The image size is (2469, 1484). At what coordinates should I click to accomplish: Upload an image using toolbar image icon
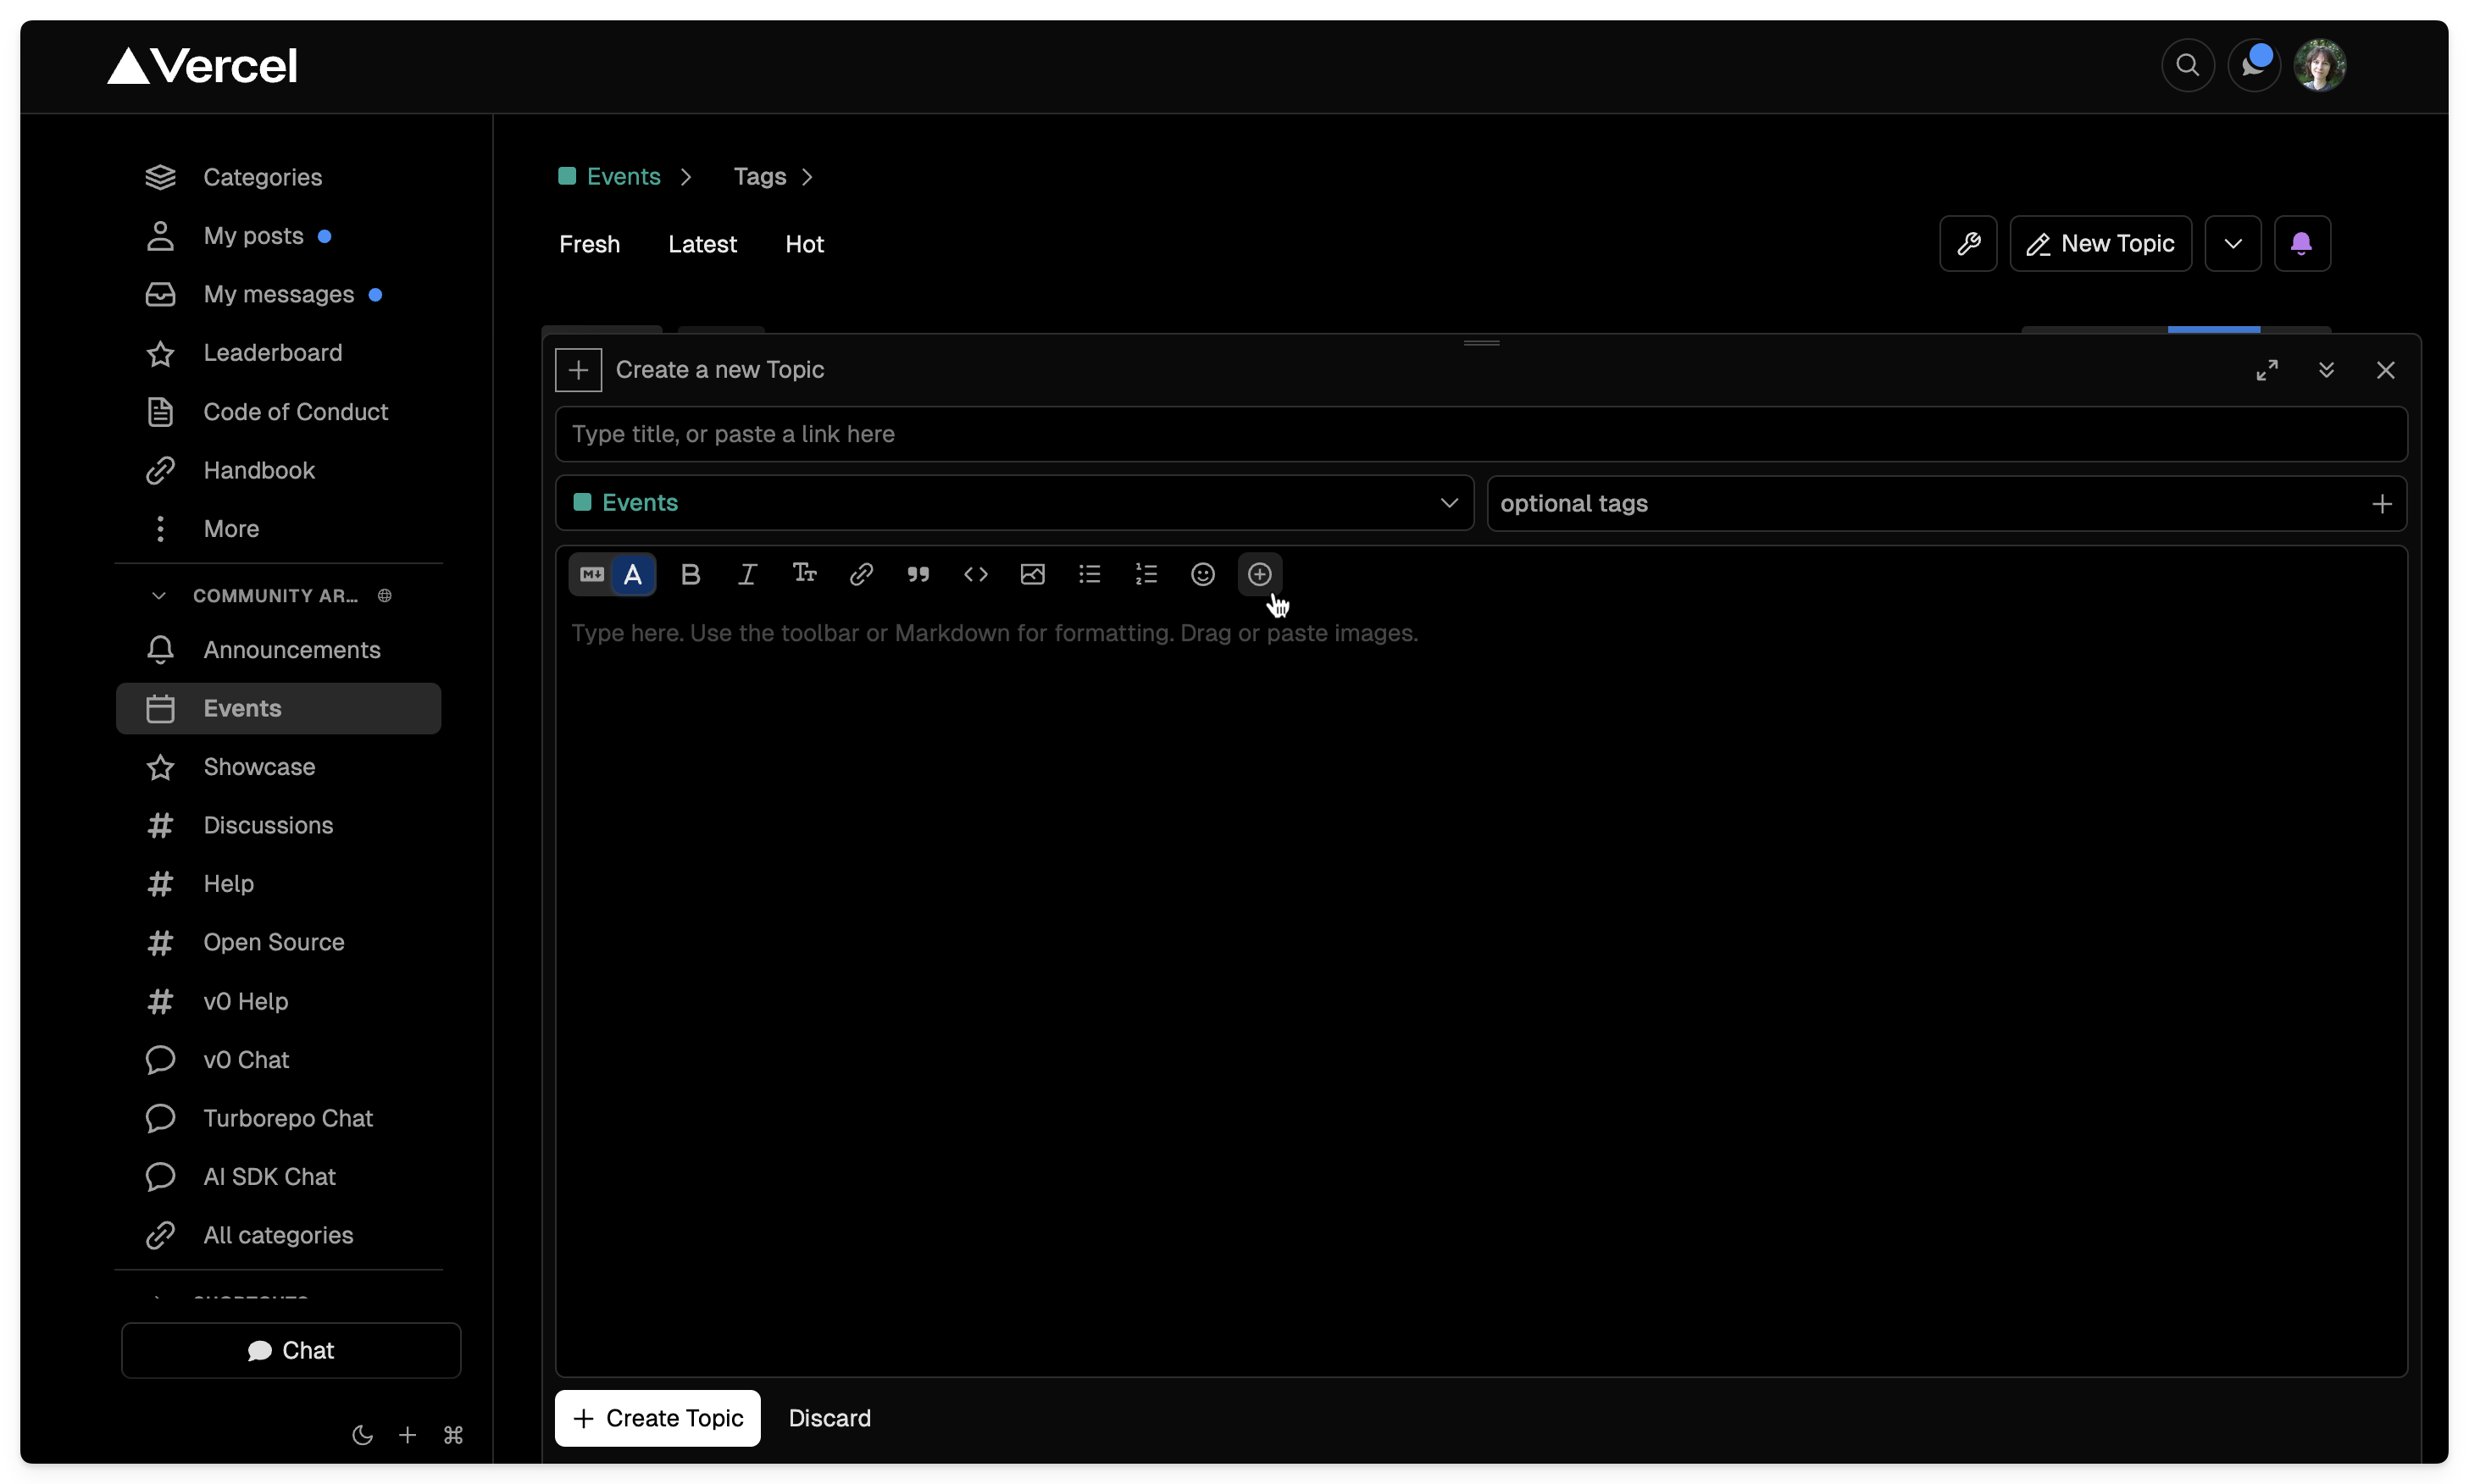1032,574
